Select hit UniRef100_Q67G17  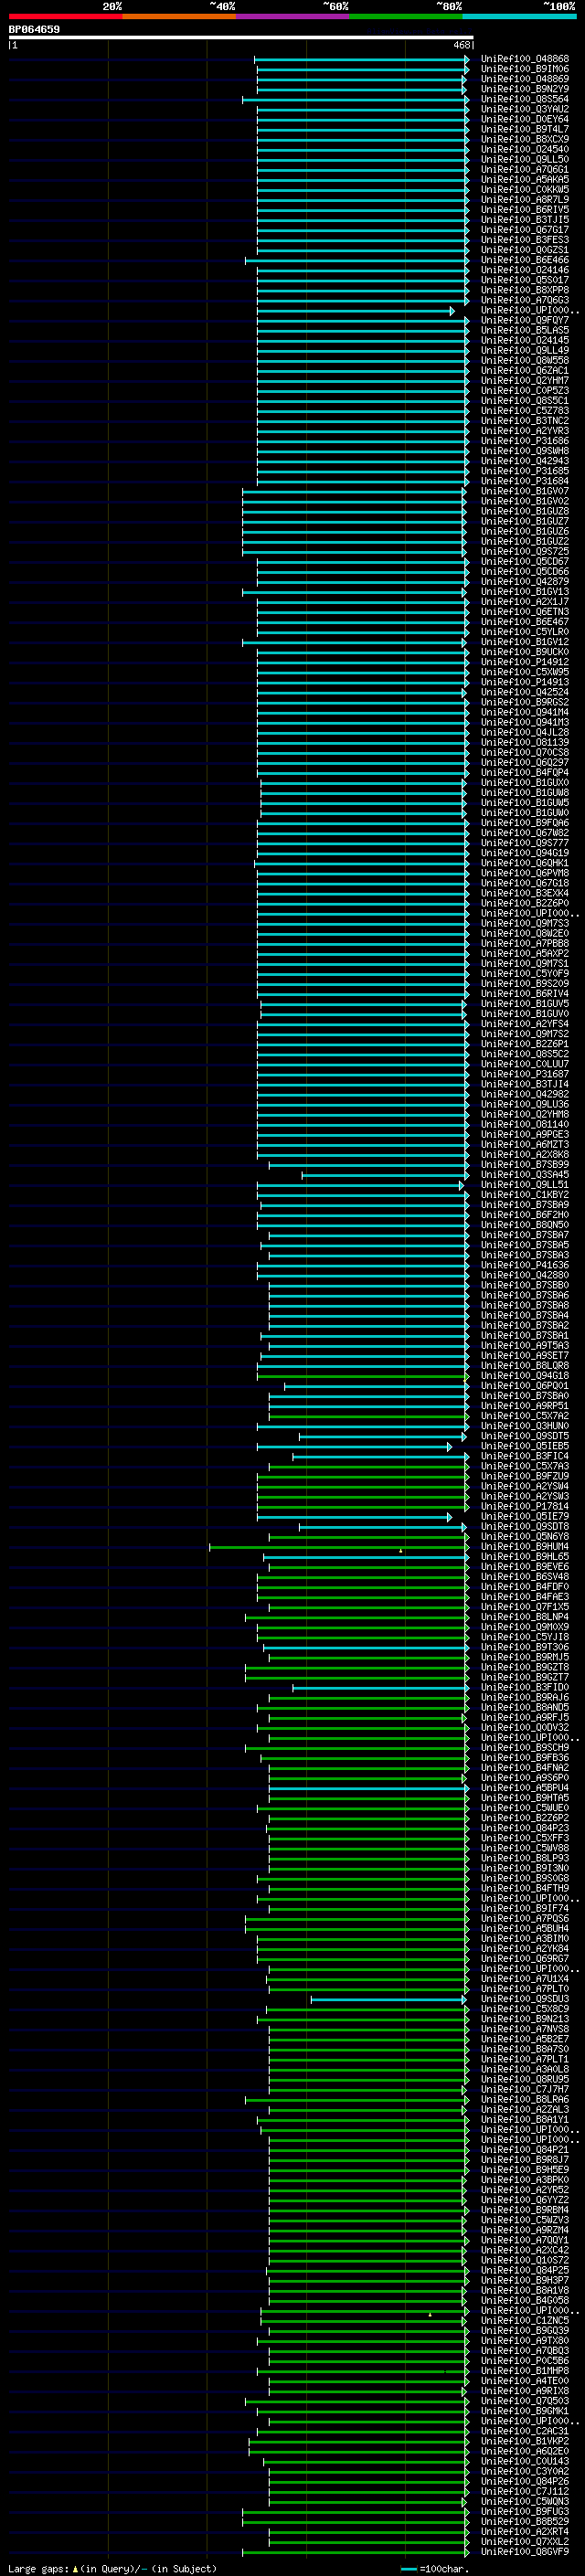pos(525,229)
